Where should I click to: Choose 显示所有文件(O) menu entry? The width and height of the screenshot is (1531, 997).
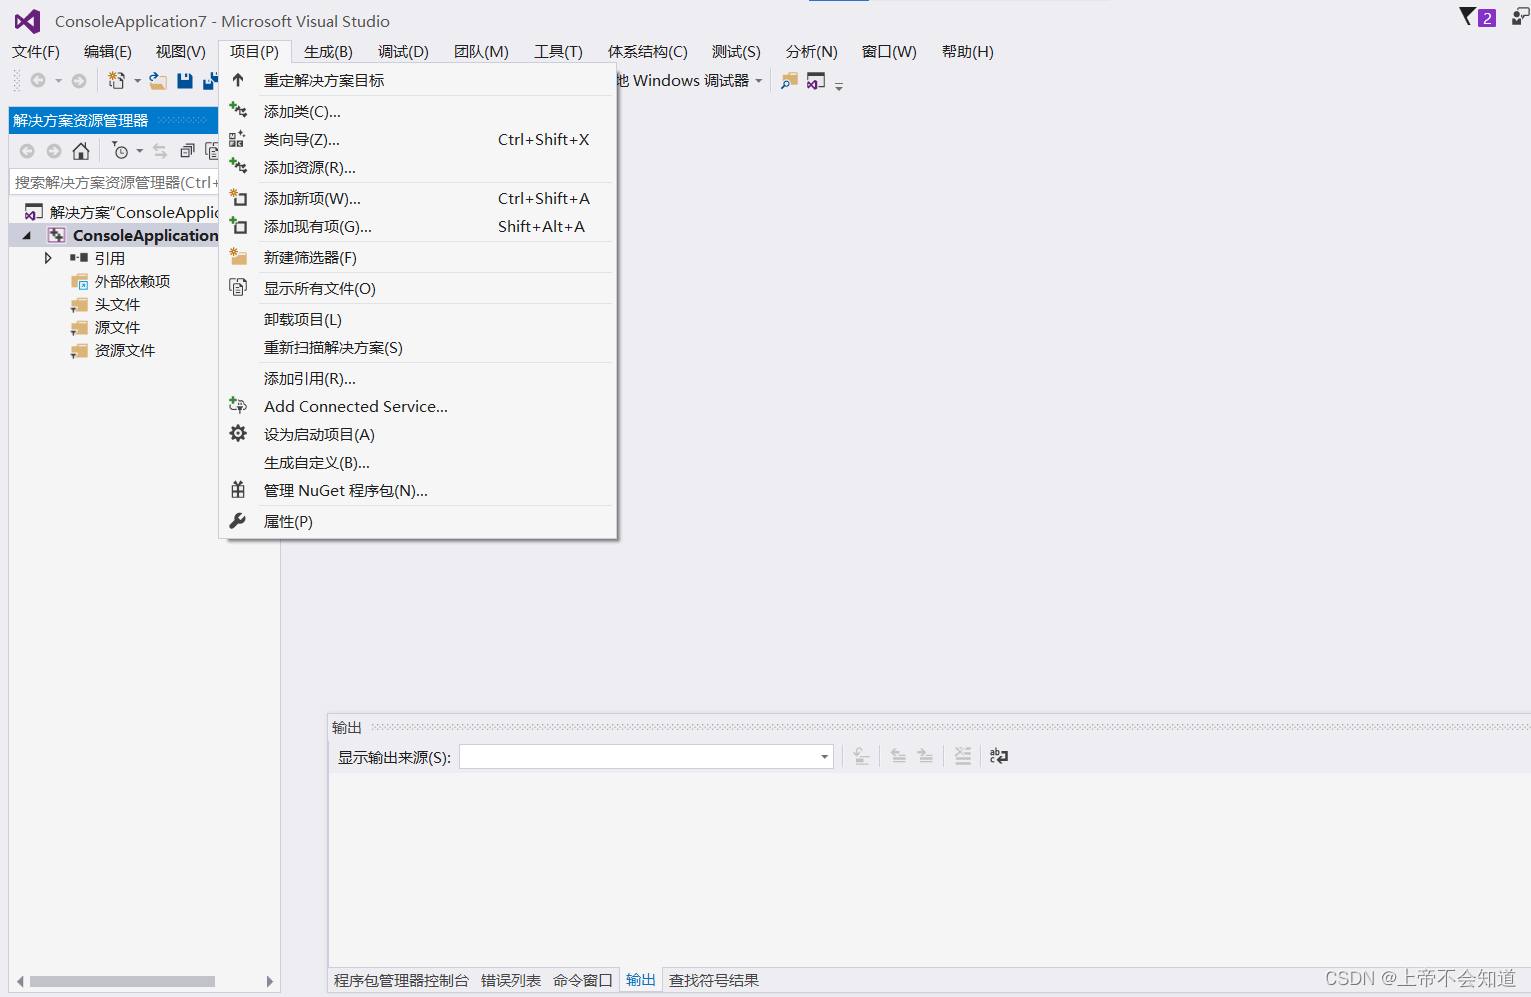click(x=418, y=288)
